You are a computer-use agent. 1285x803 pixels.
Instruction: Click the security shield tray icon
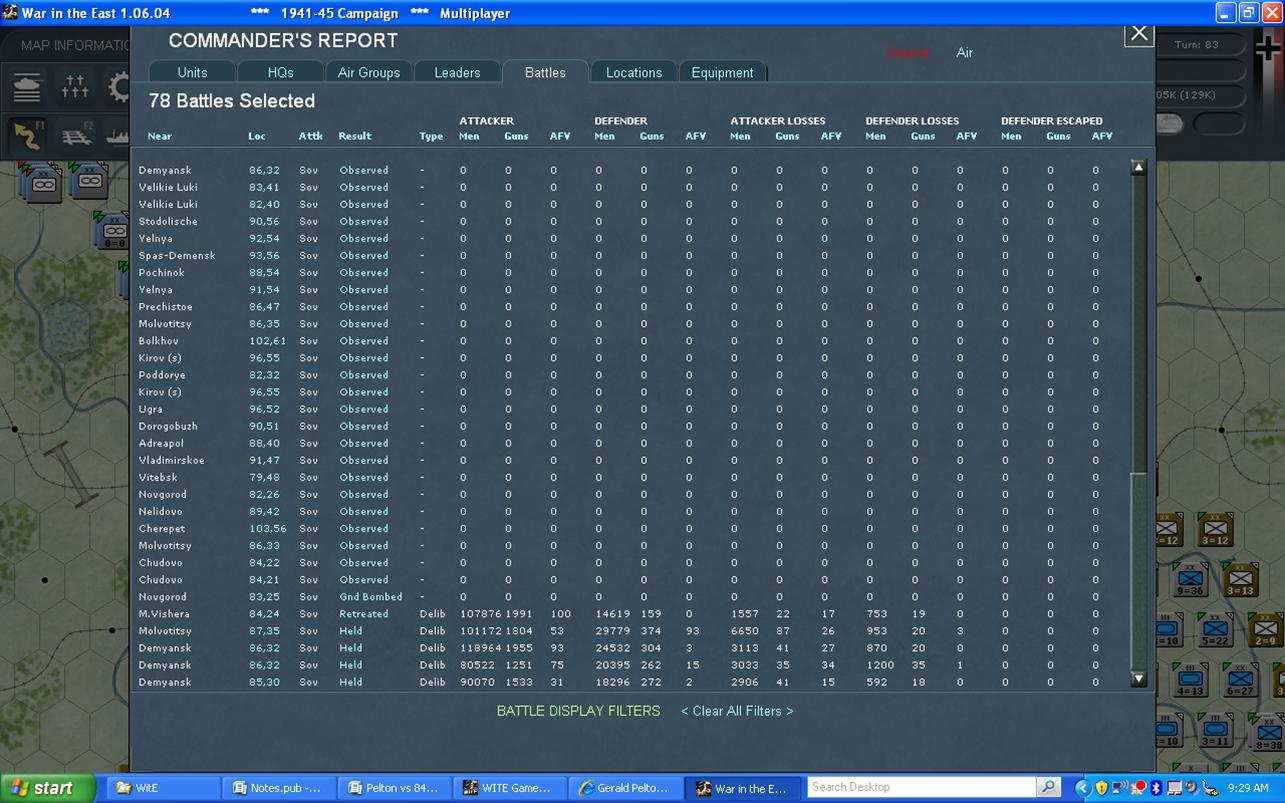1101,788
